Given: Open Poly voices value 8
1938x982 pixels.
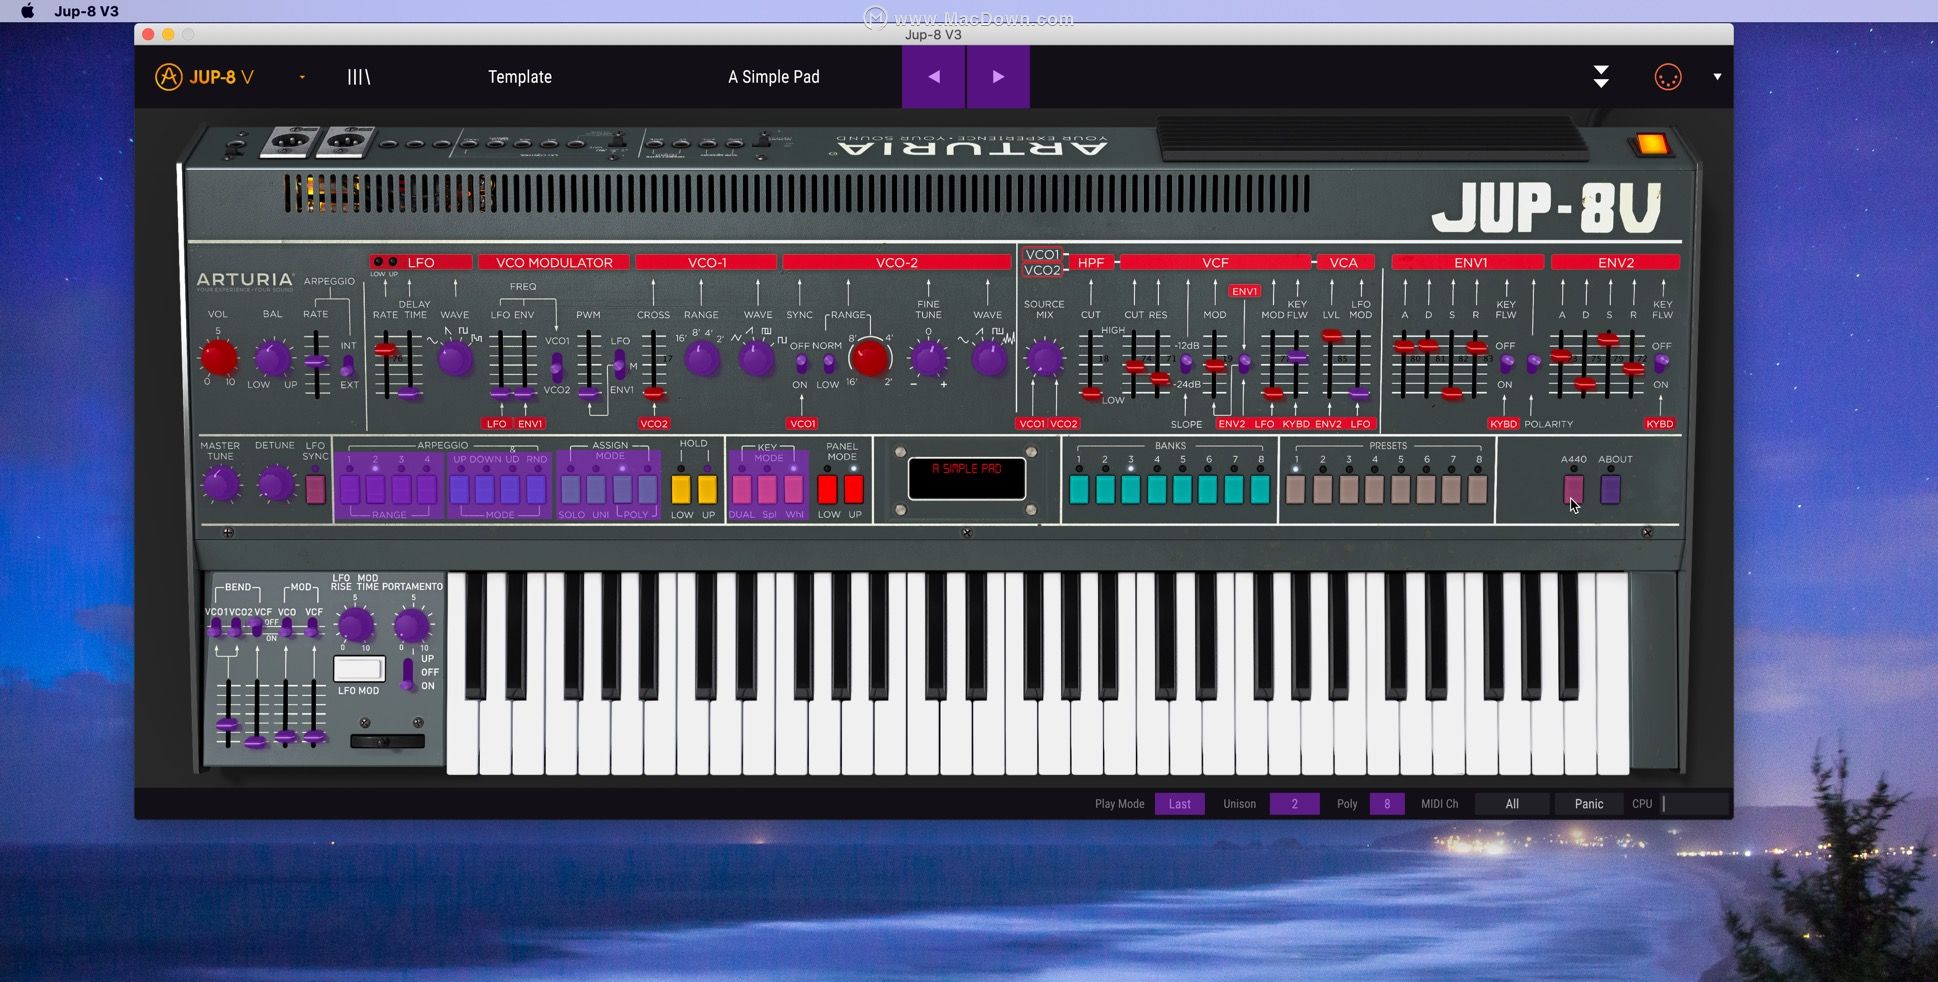Looking at the screenshot, I should (1387, 804).
